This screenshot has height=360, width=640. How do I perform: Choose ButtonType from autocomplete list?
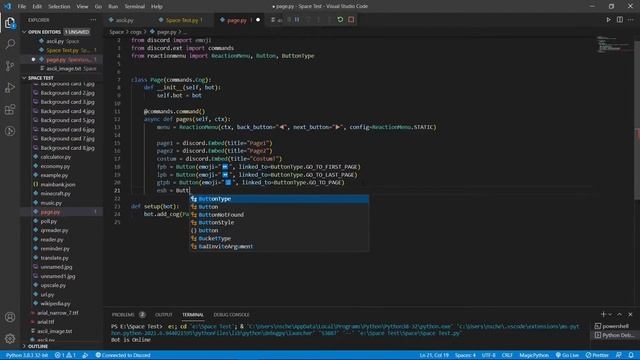[x=279, y=199]
